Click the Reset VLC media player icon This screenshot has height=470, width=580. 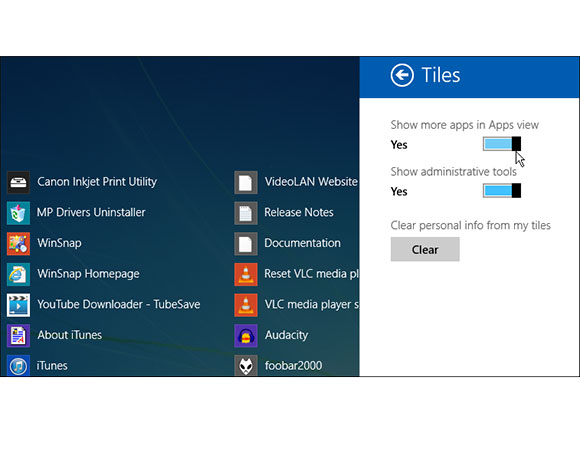pos(246,274)
